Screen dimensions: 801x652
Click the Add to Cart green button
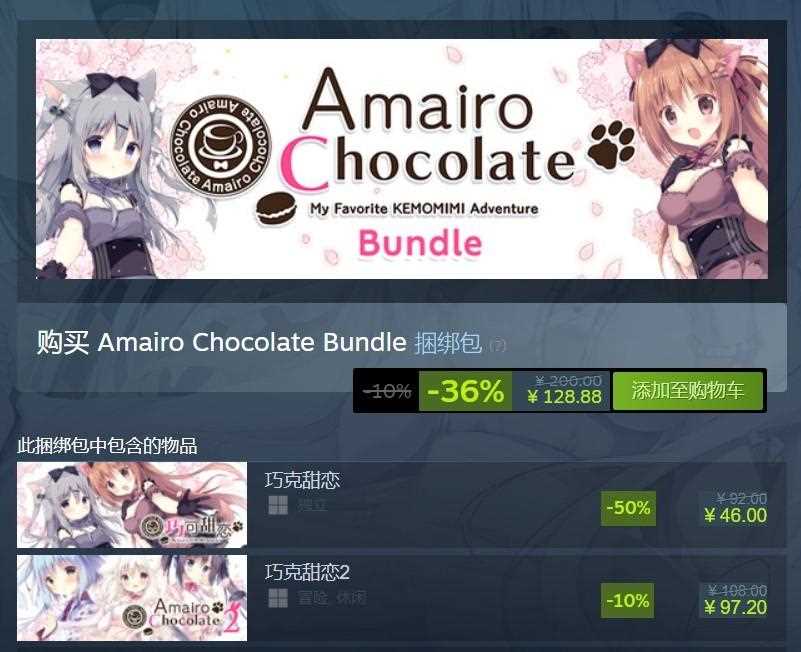point(688,391)
